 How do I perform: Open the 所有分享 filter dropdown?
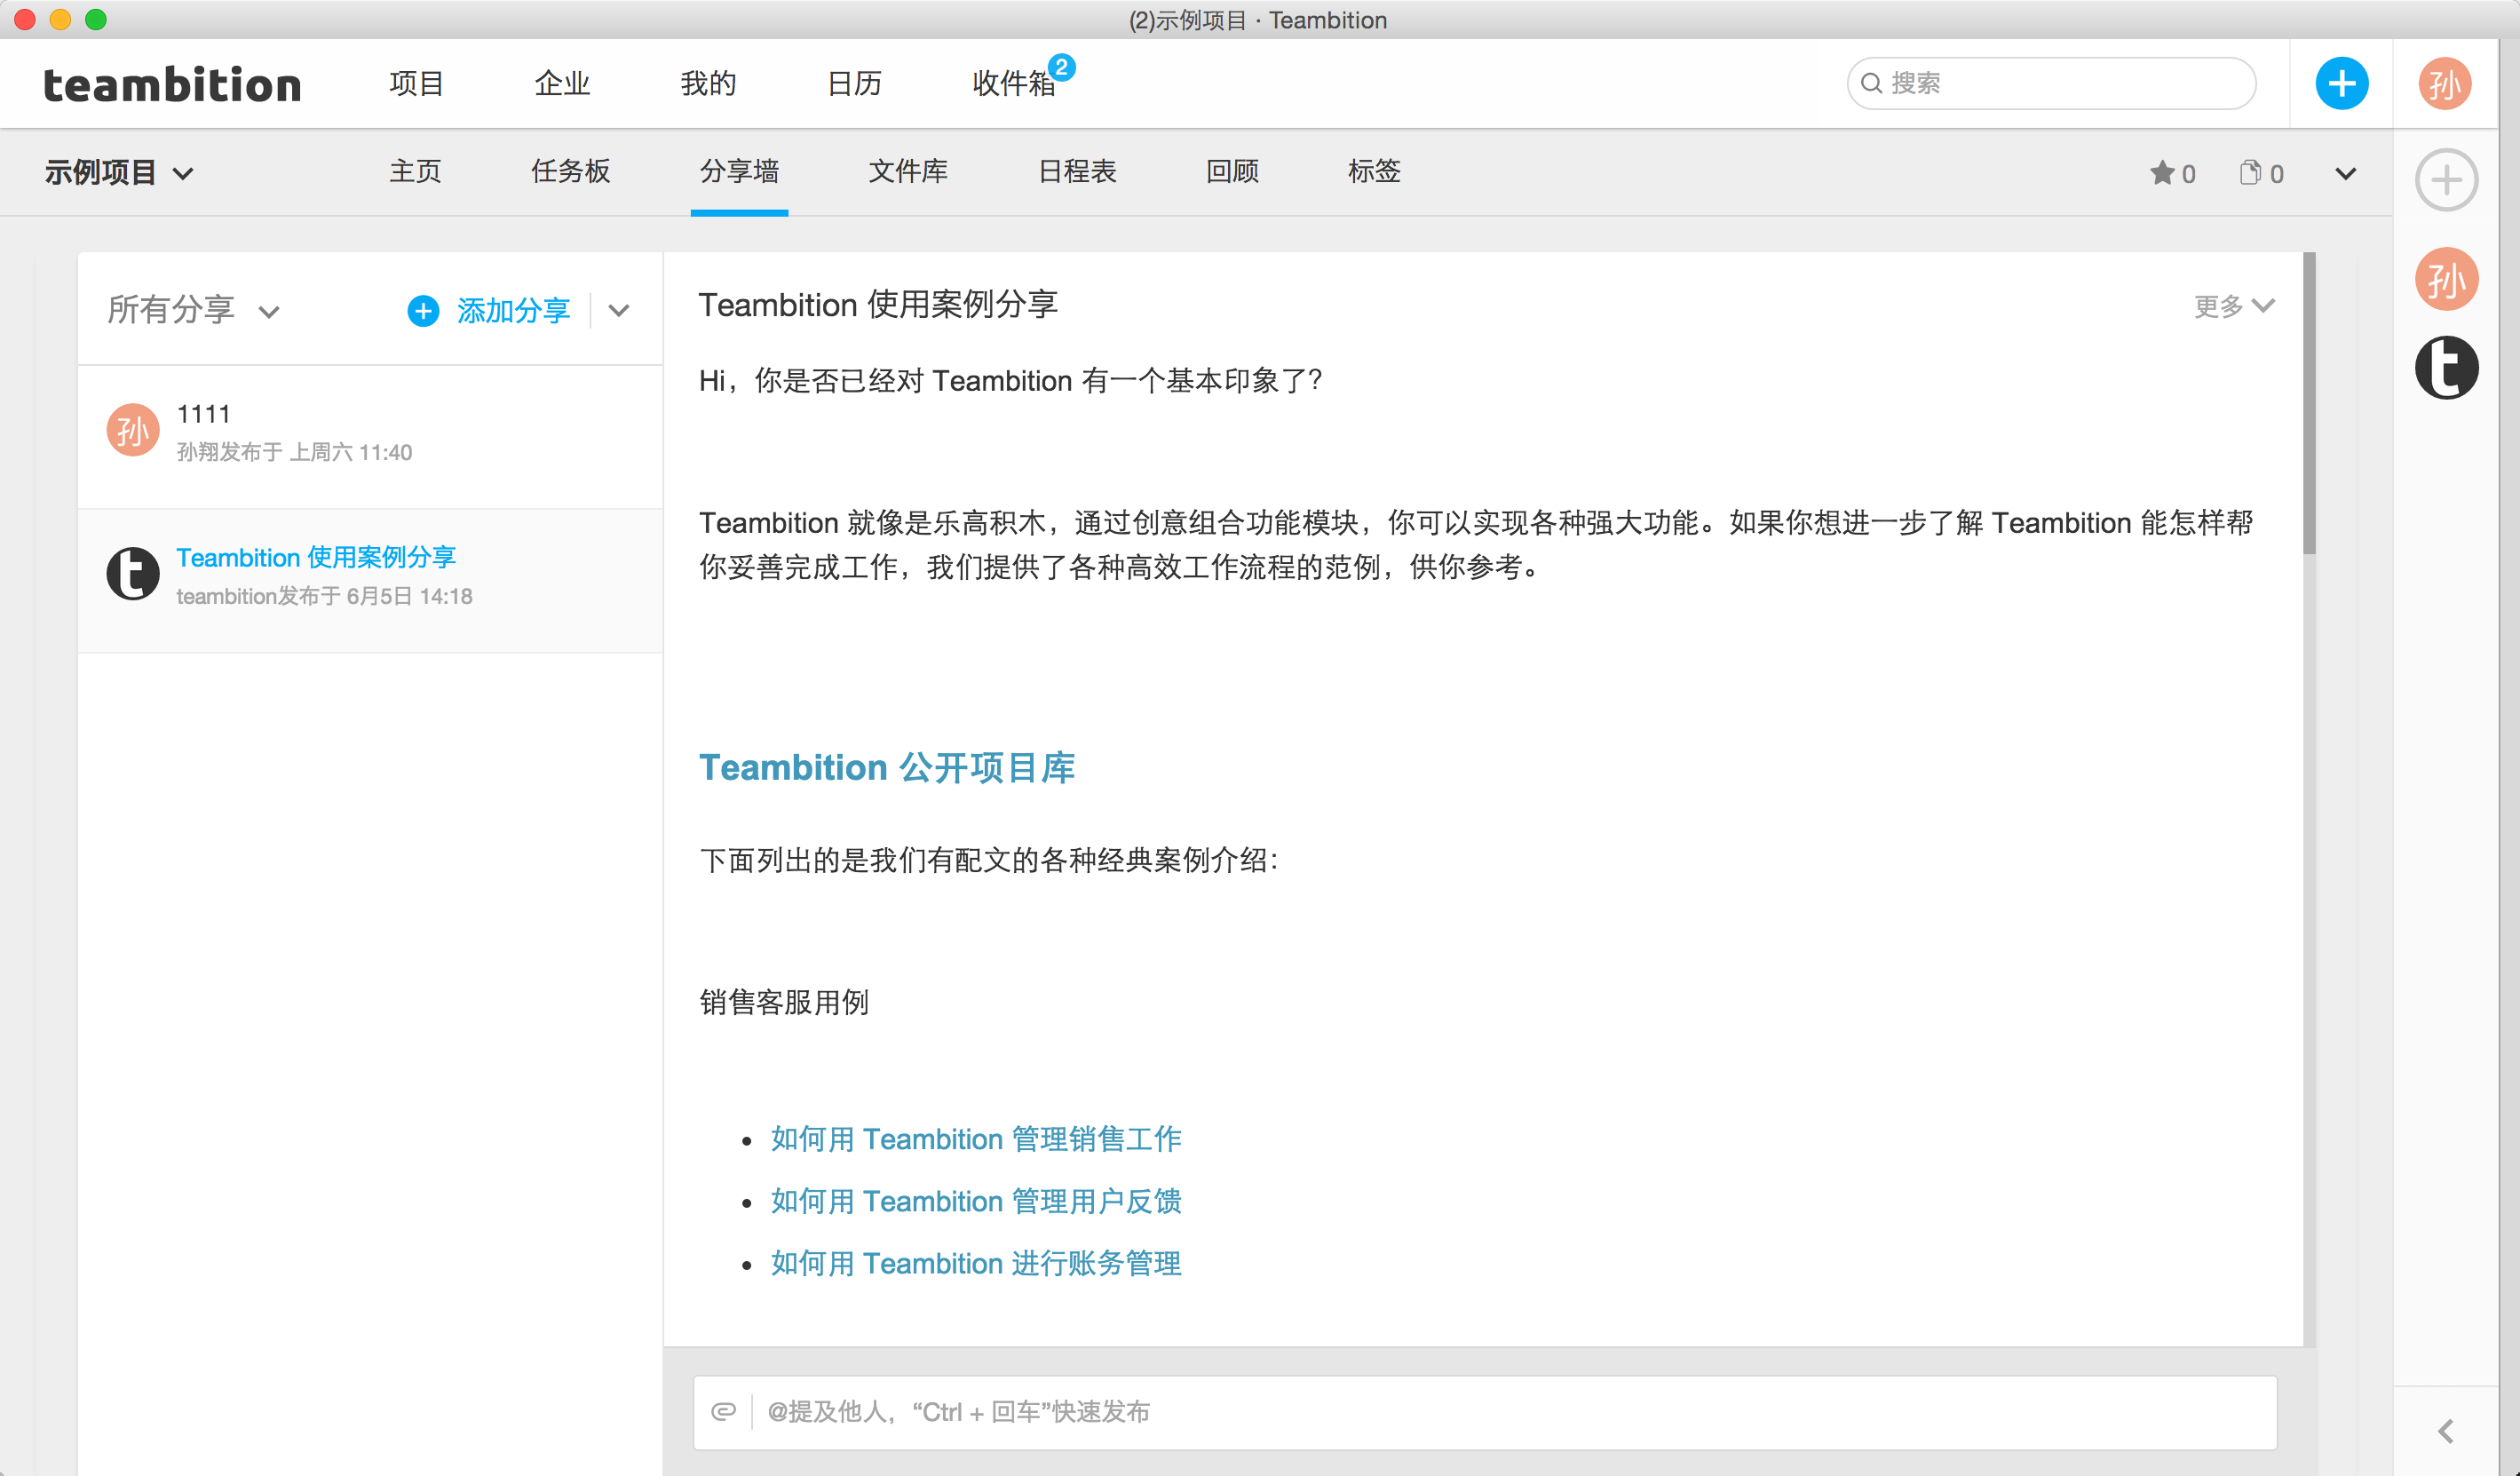[x=192, y=311]
